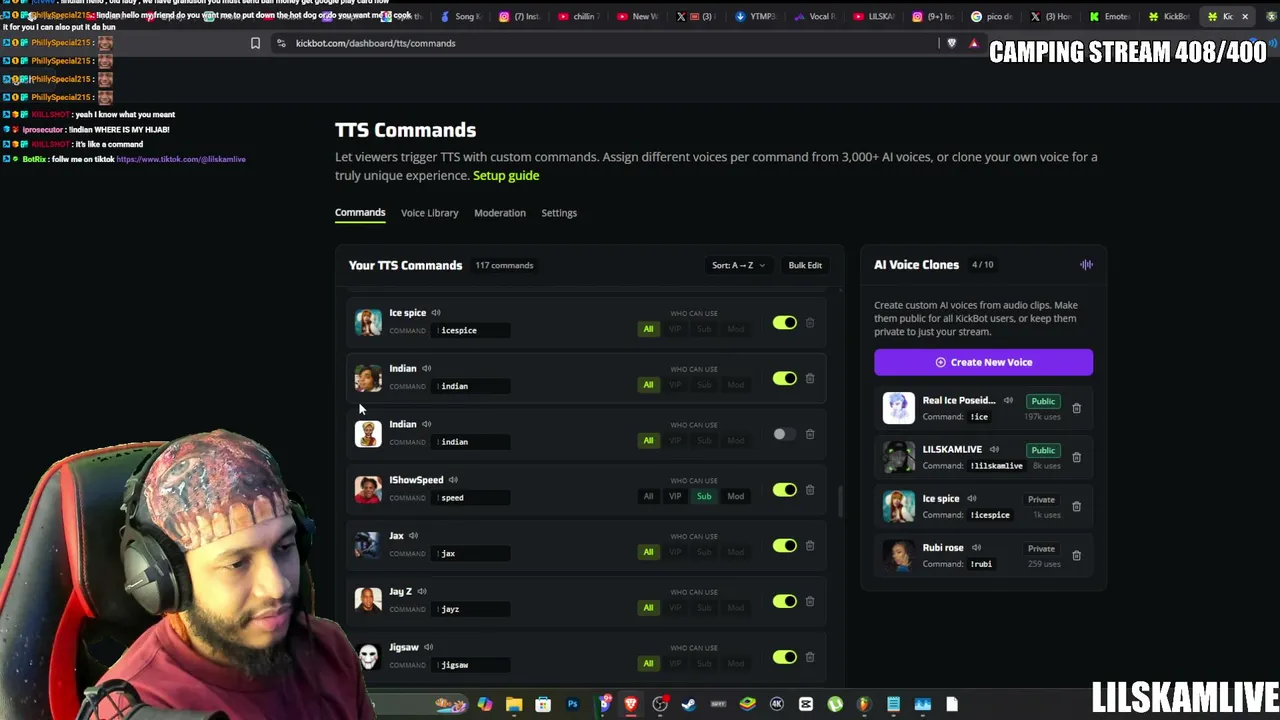This screenshot has width=1280, height=720.
Task: Click the Jigsaw avatar thumbnail
Action: click(x=368, y=656)
